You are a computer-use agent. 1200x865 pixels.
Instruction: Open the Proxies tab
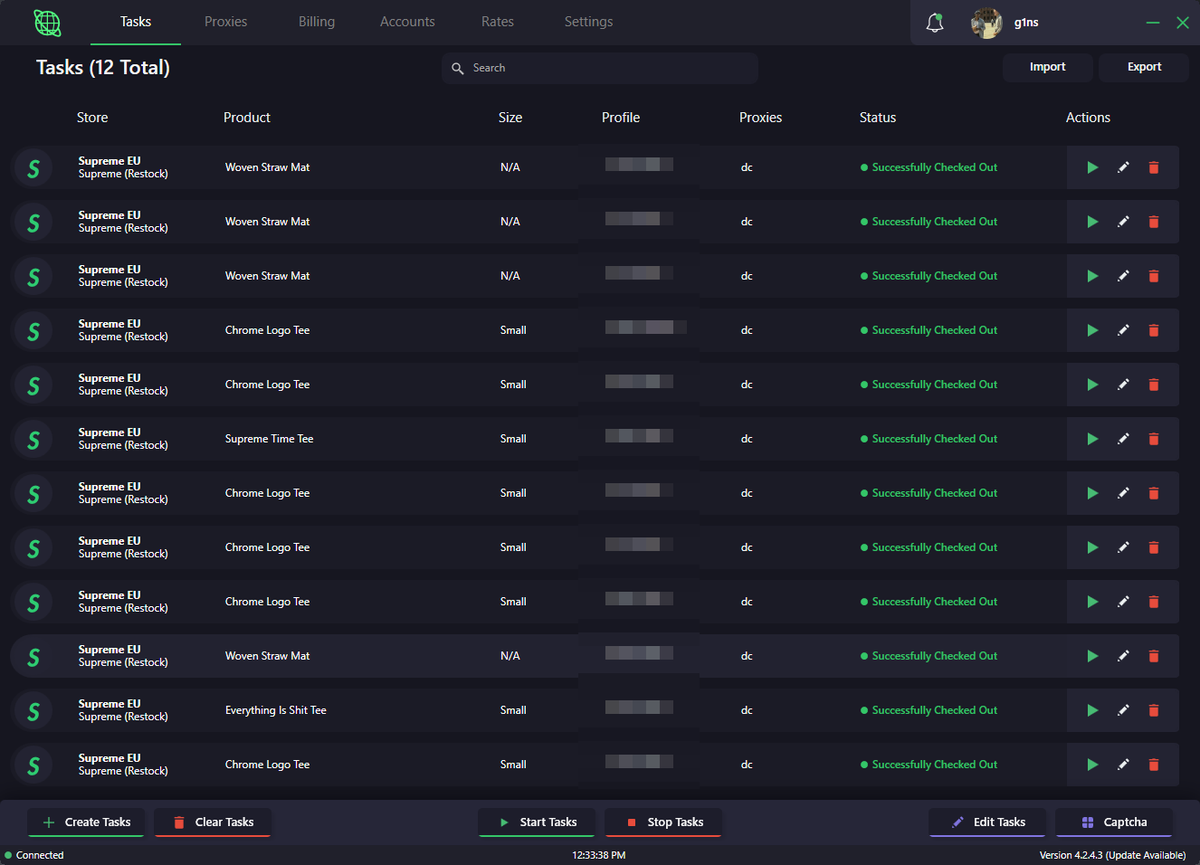[226, 22]
